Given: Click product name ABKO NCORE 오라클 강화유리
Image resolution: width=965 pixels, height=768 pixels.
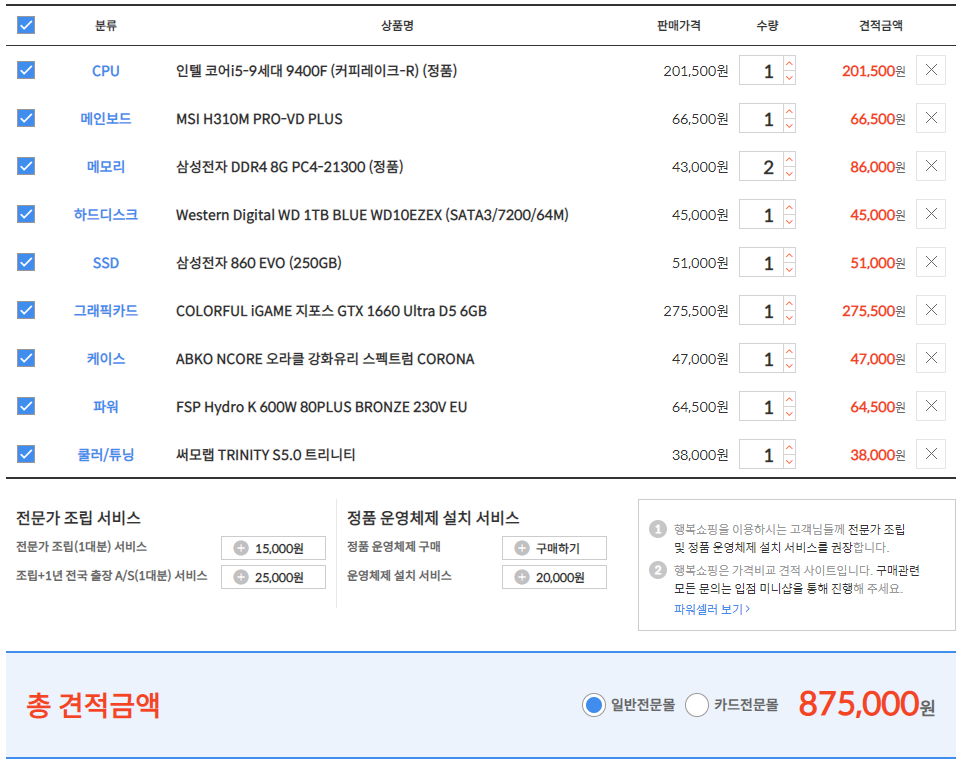Looking at the screenshot, I should point(325,359).
